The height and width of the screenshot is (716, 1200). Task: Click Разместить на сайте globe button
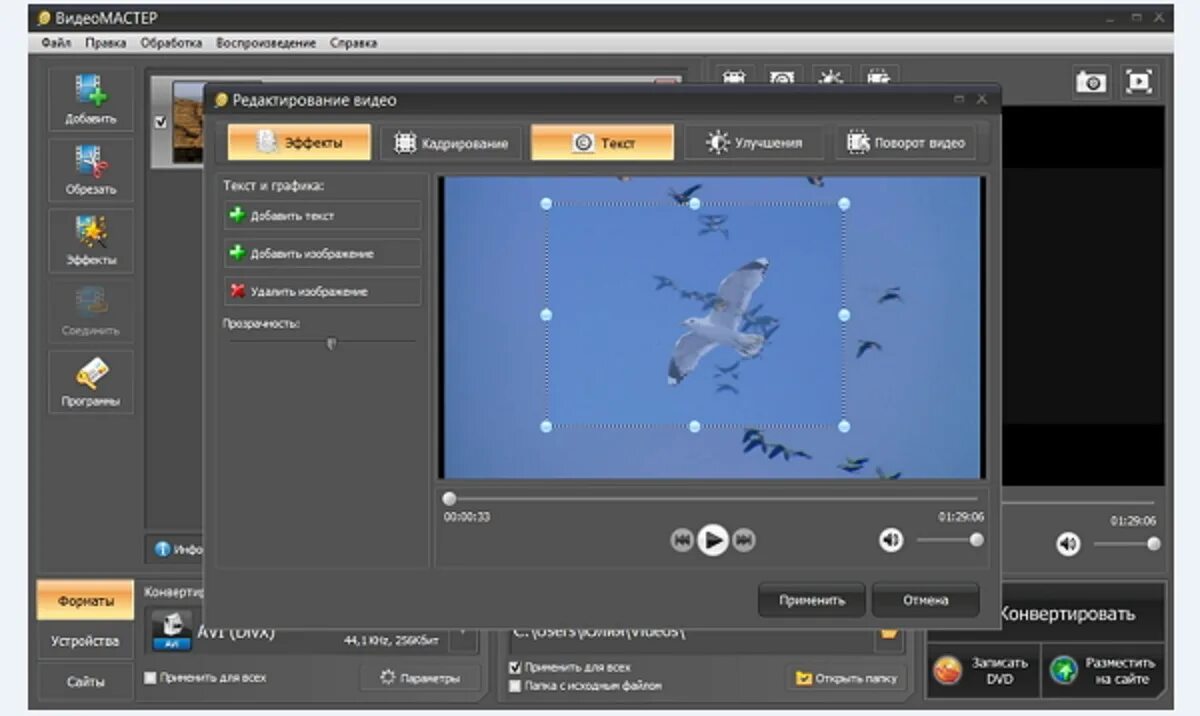[x=1105, y=670]
